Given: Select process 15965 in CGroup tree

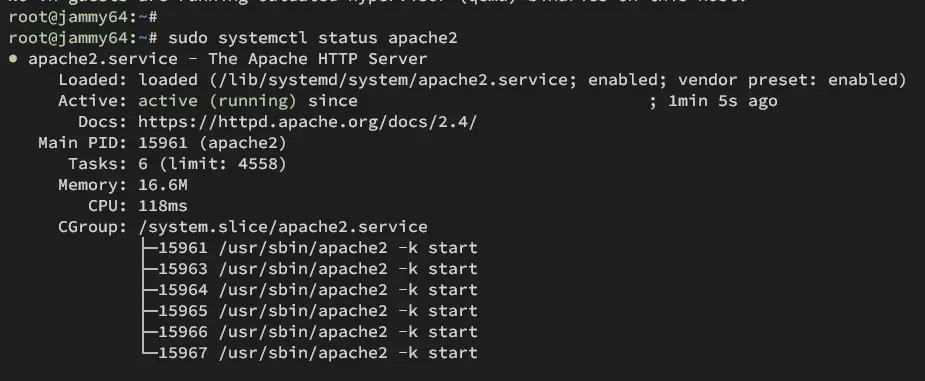Looking at the screenshot, I should point(318,311).
